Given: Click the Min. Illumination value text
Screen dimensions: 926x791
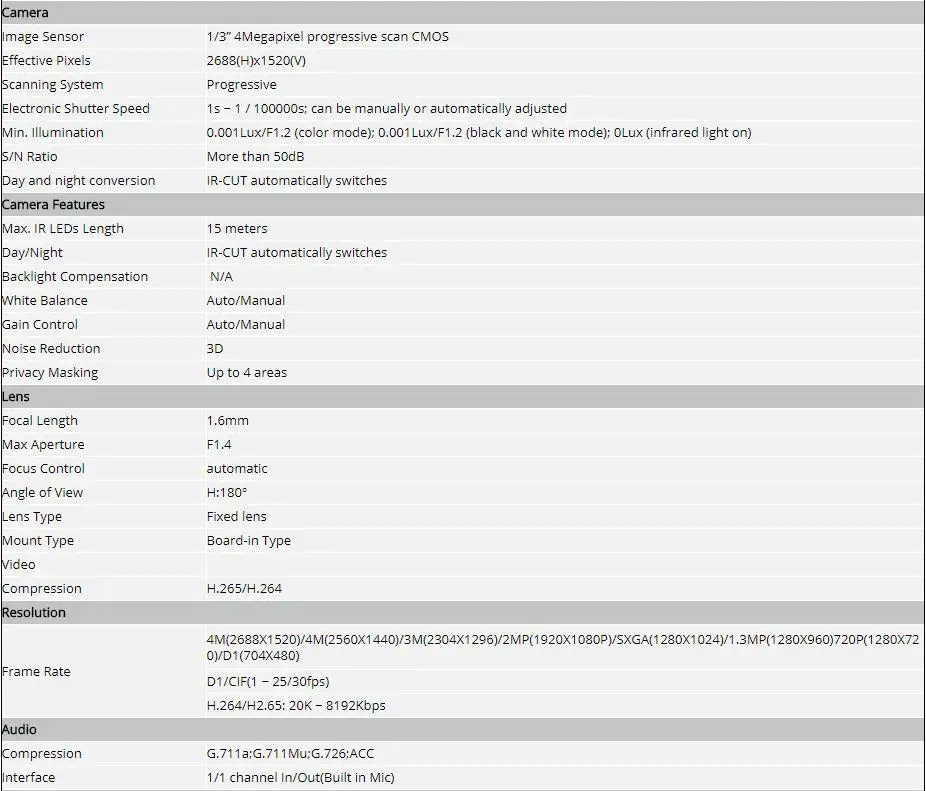Looking at the screenshot, I should click(x=479, y=133).
